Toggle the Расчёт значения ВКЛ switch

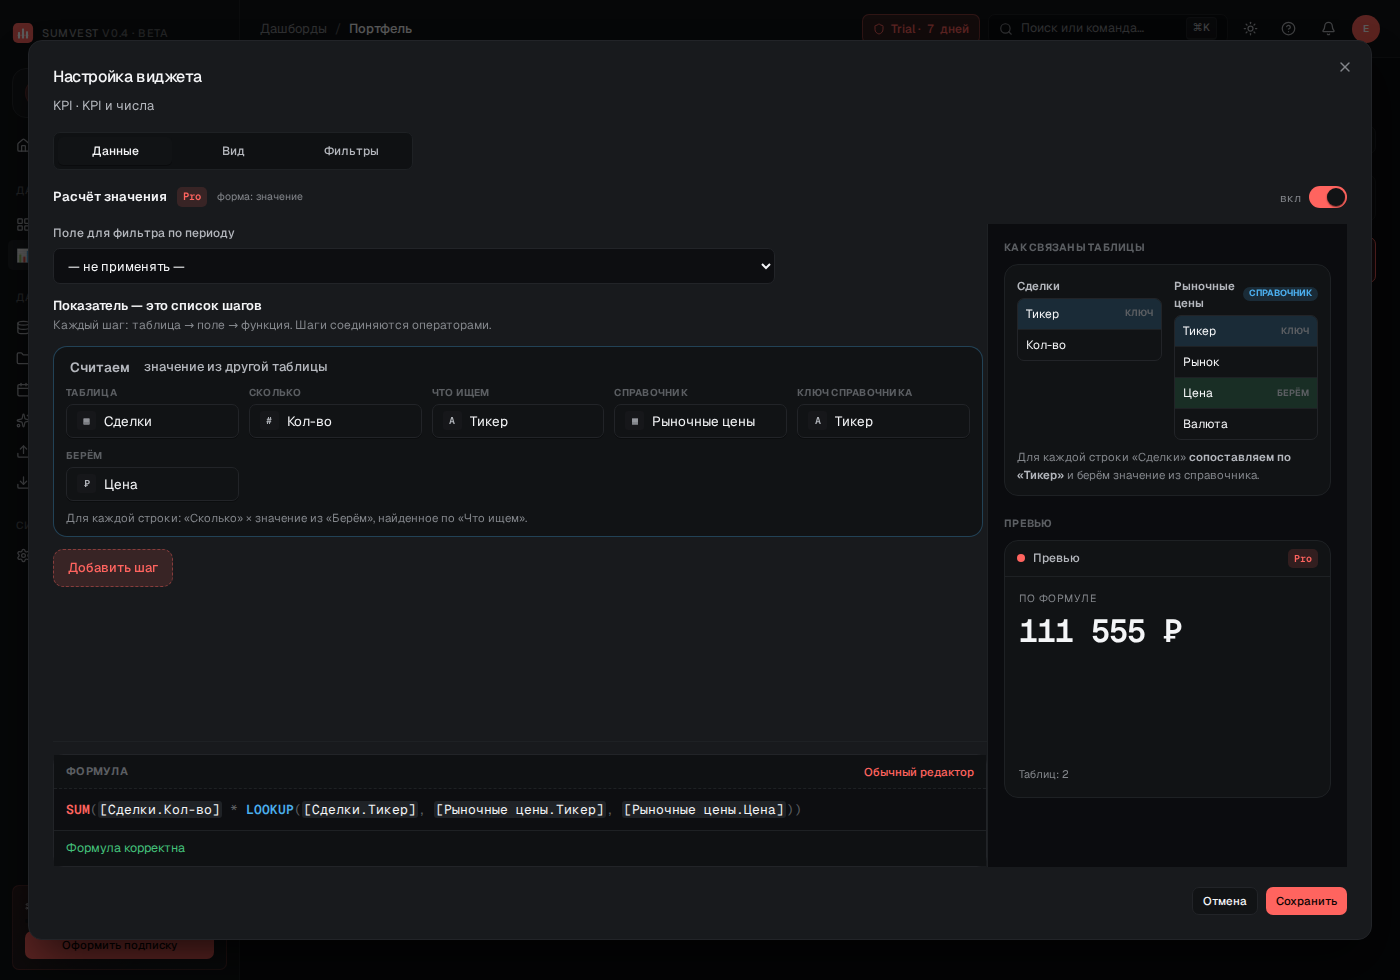(1328, 197)
